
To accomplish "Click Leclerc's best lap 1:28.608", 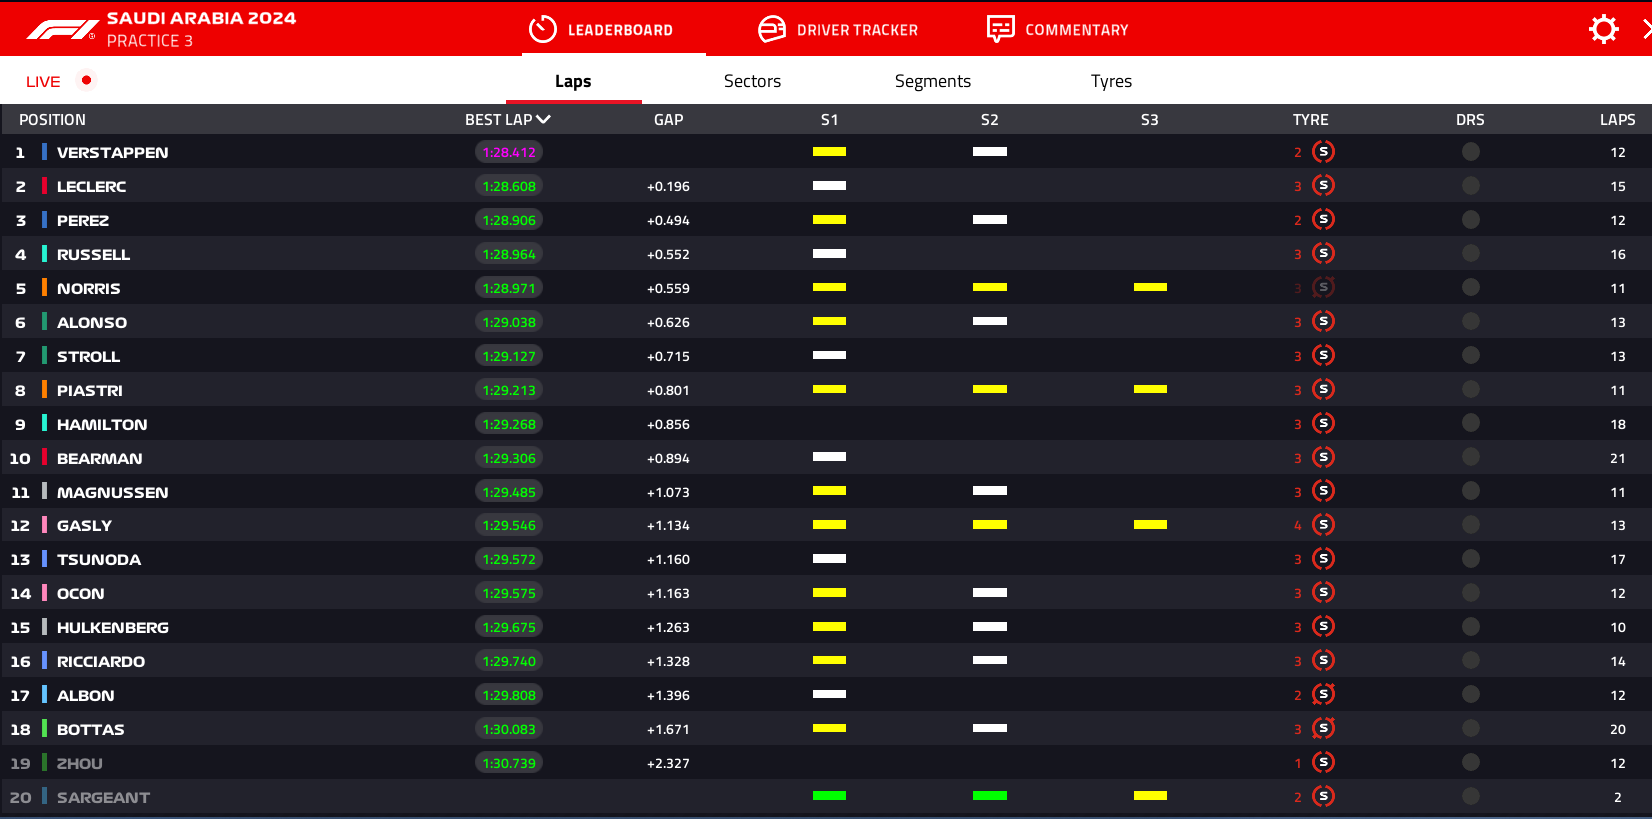I will 509,186.
